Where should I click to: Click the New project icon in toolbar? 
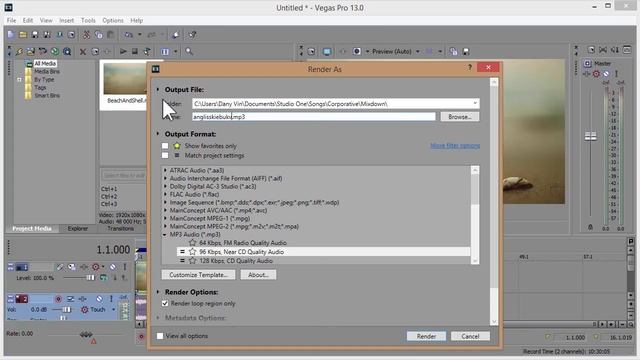pos(11,35)
